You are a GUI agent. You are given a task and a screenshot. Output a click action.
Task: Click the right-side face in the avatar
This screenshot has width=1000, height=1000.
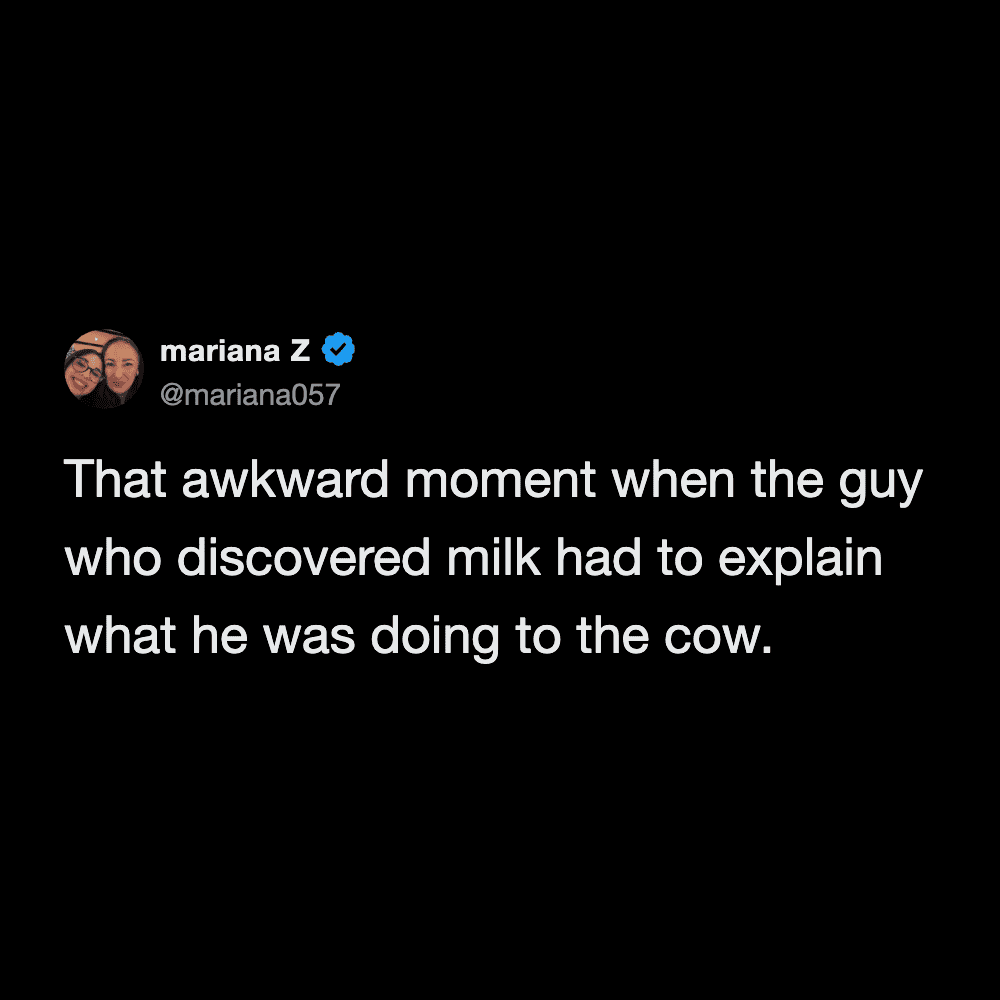(121, 368)
